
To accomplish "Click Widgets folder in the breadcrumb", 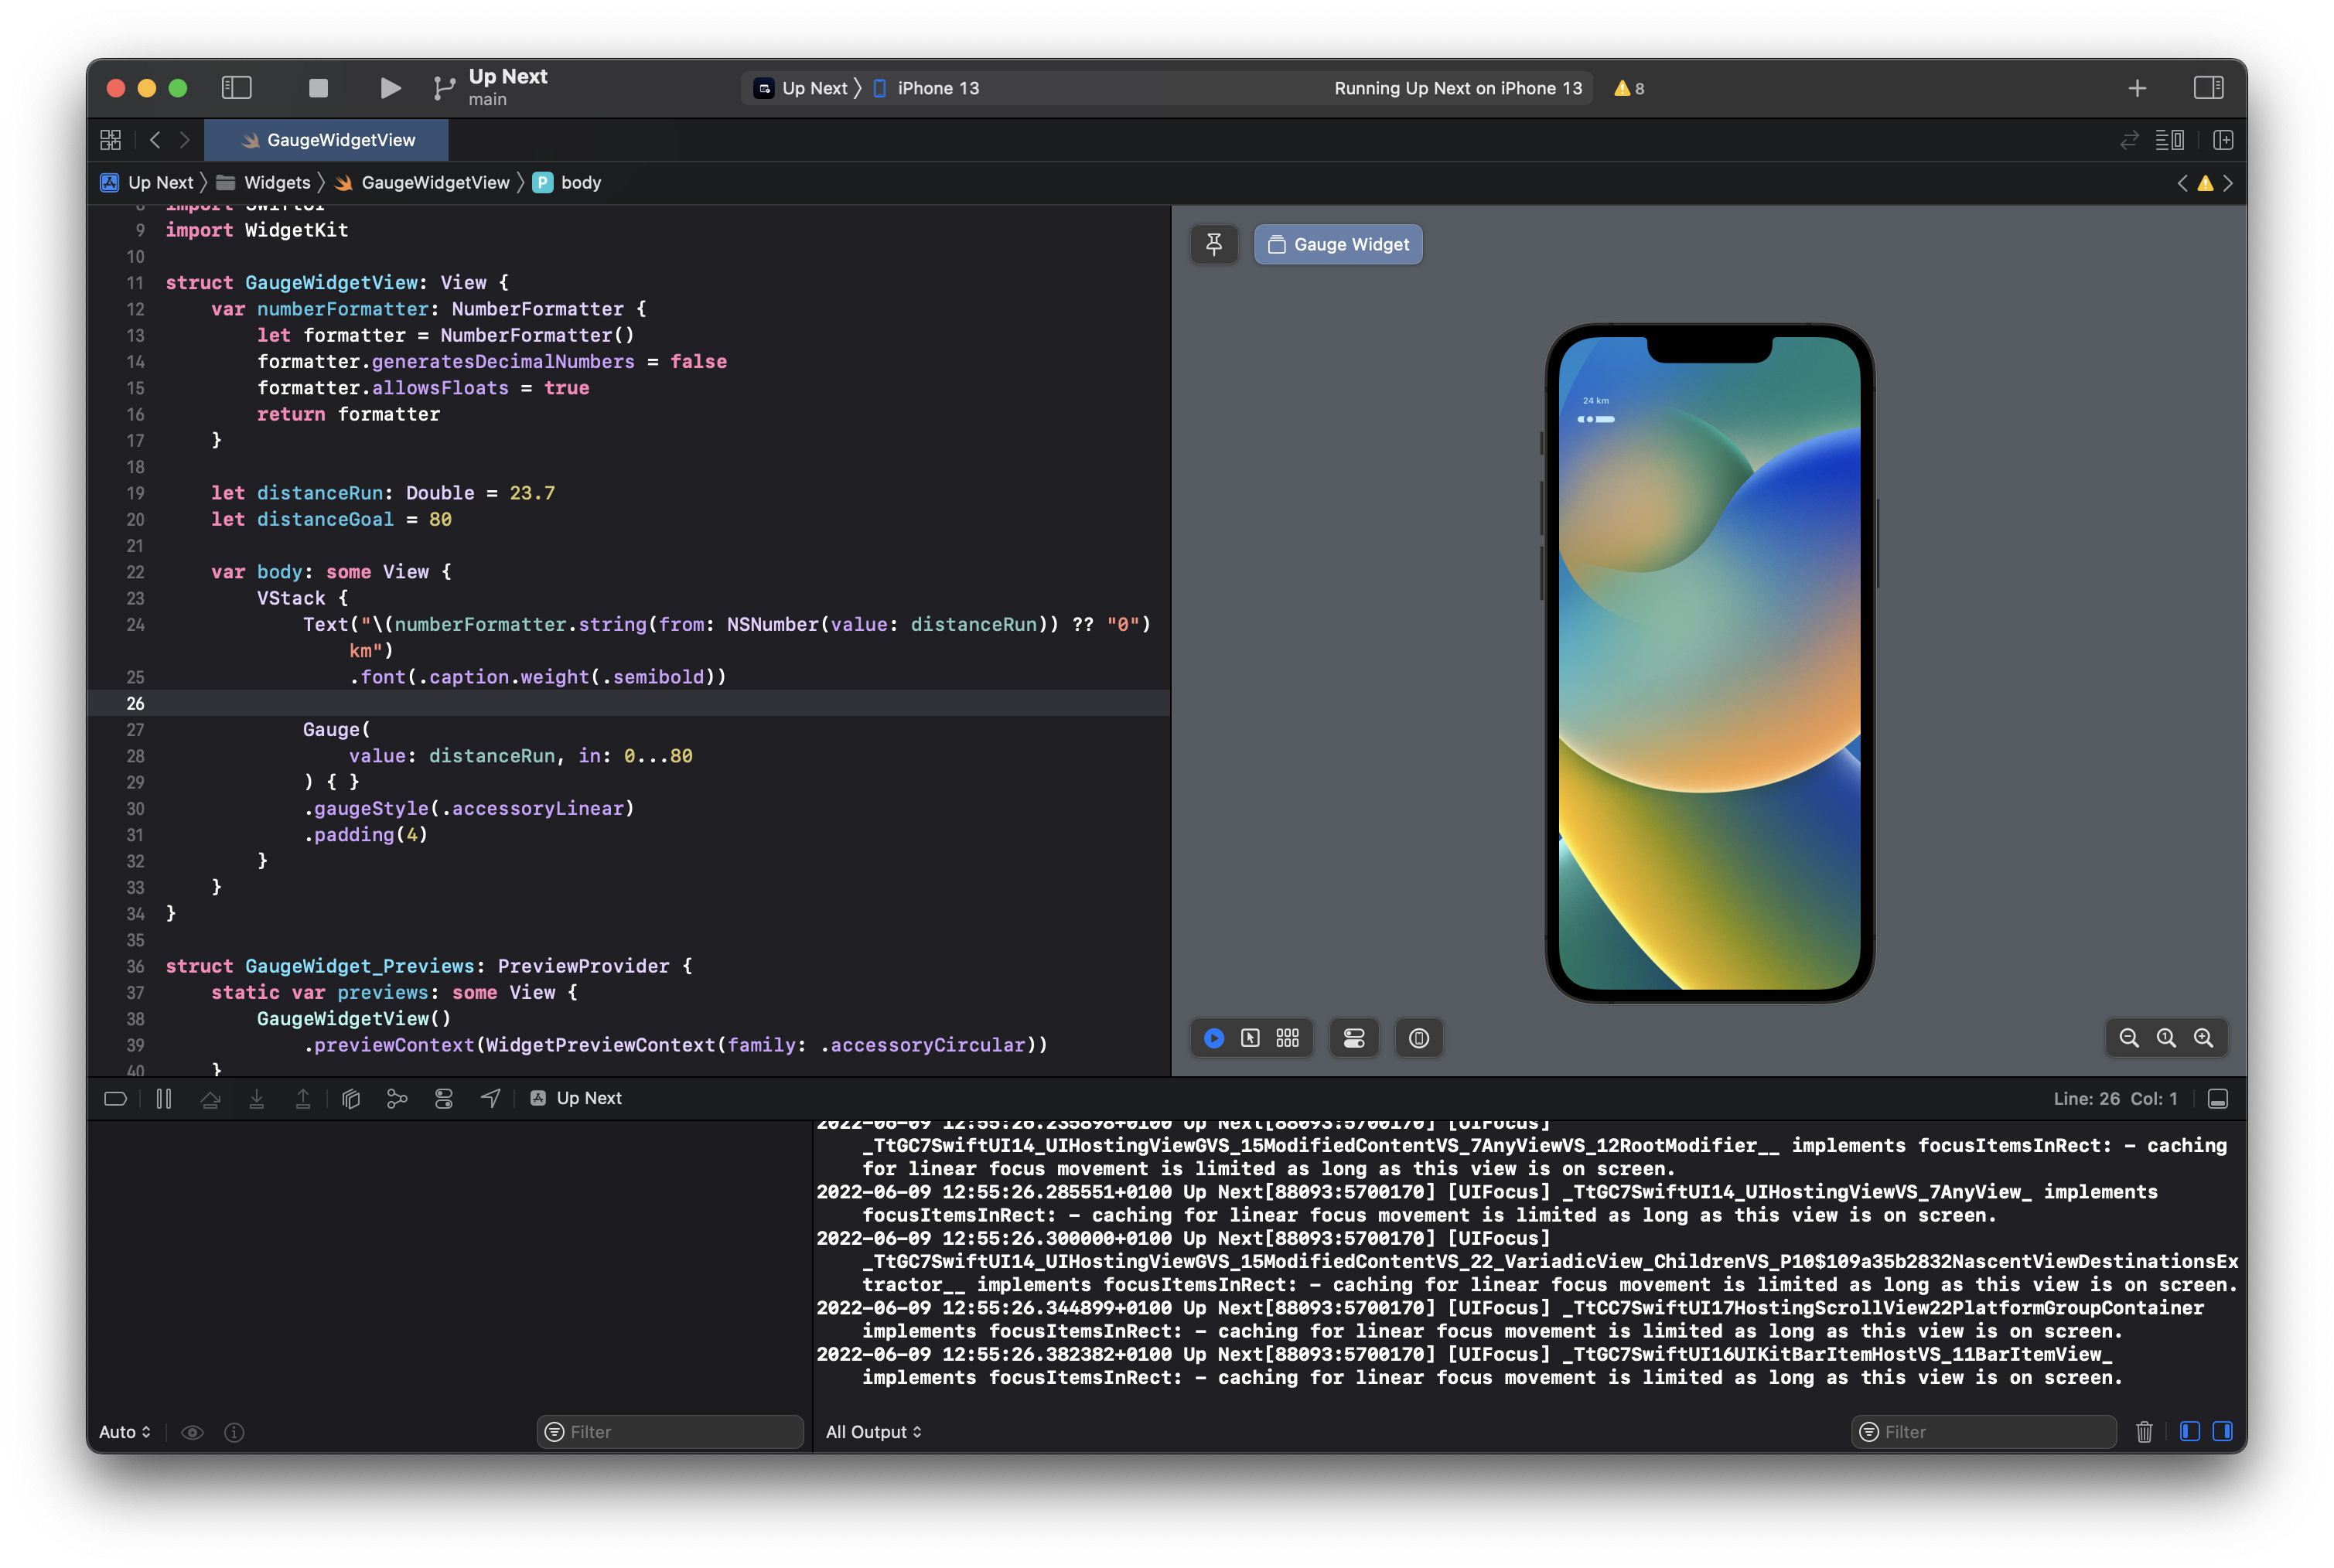I will 276,183.
